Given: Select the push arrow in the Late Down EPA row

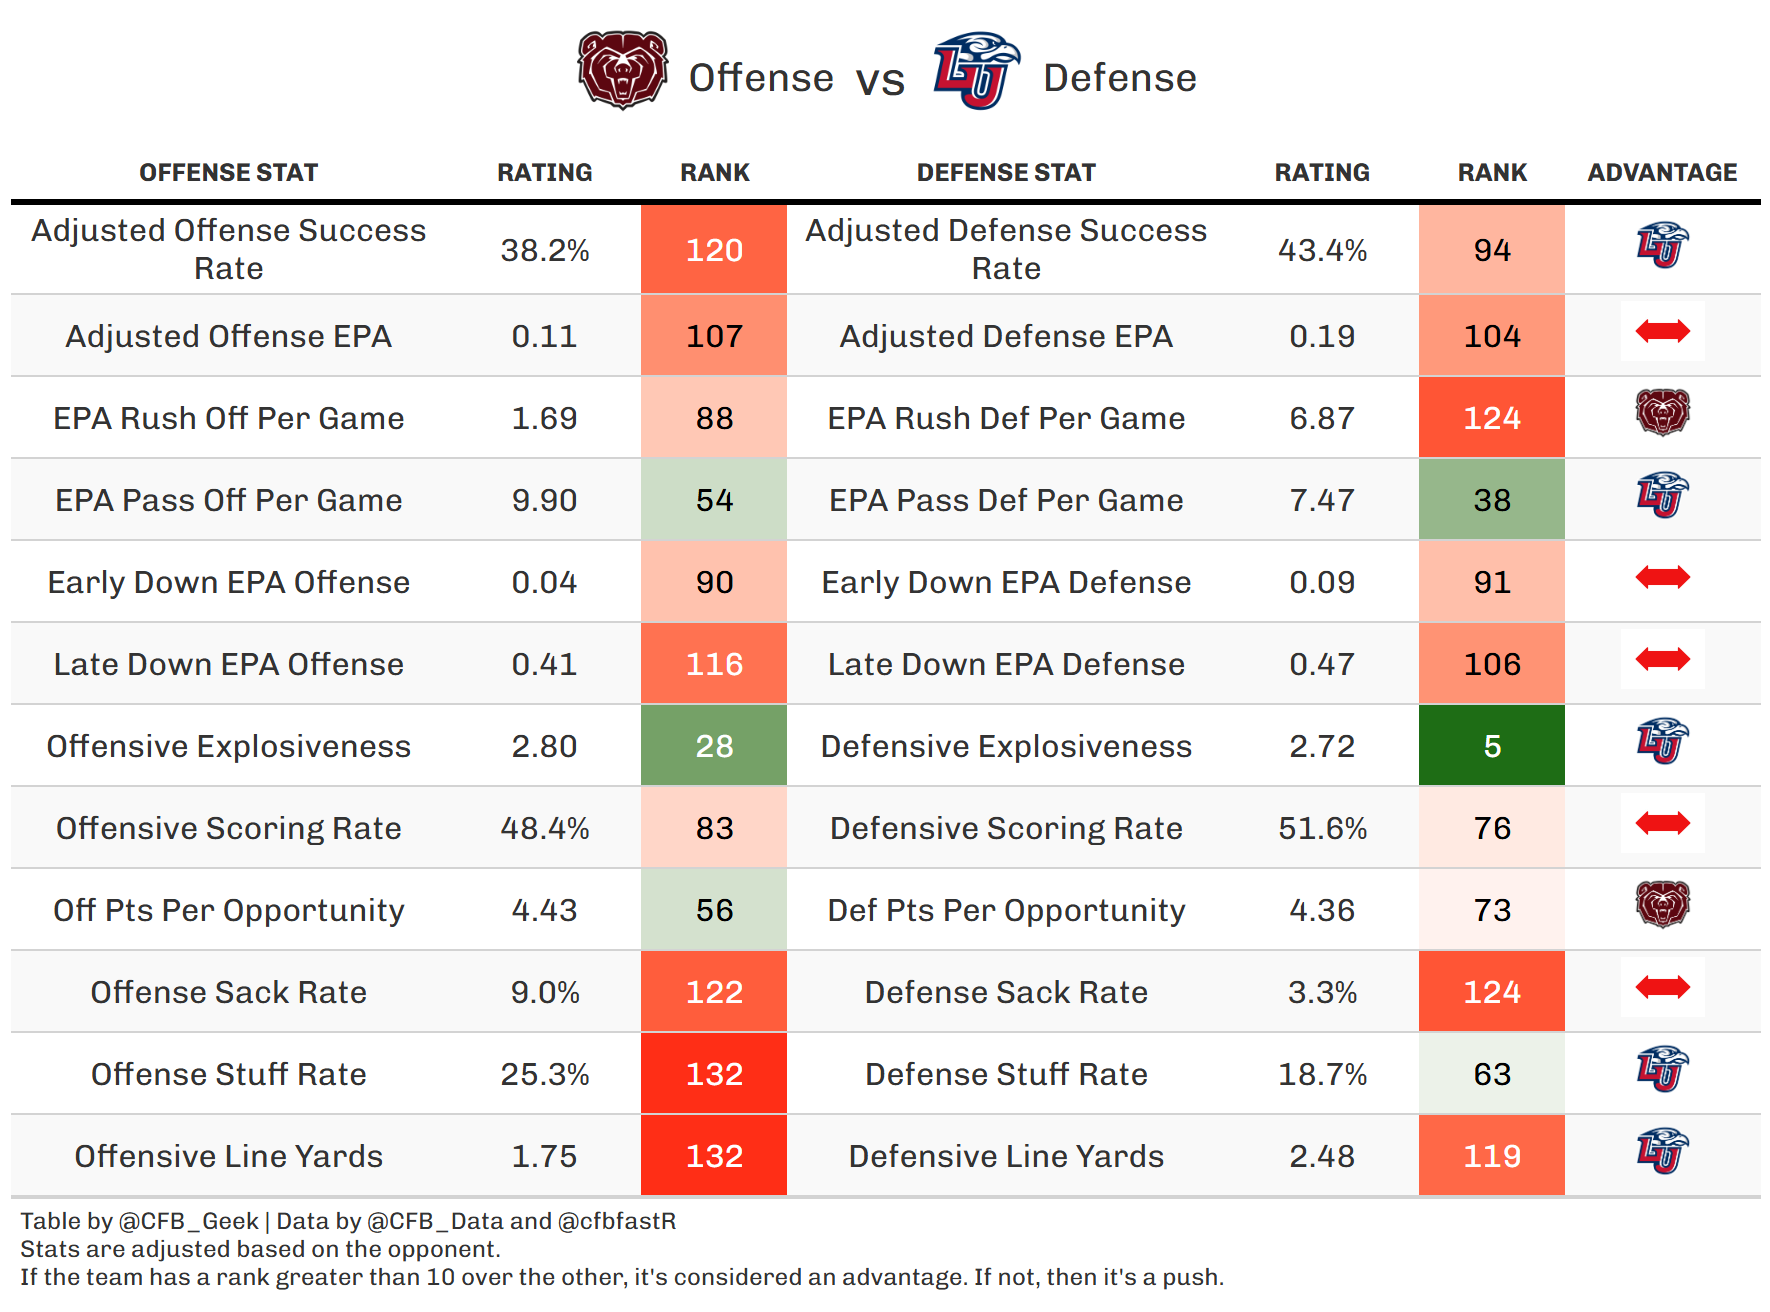Looking at the screenshot, I should (x=1662, y=659).
